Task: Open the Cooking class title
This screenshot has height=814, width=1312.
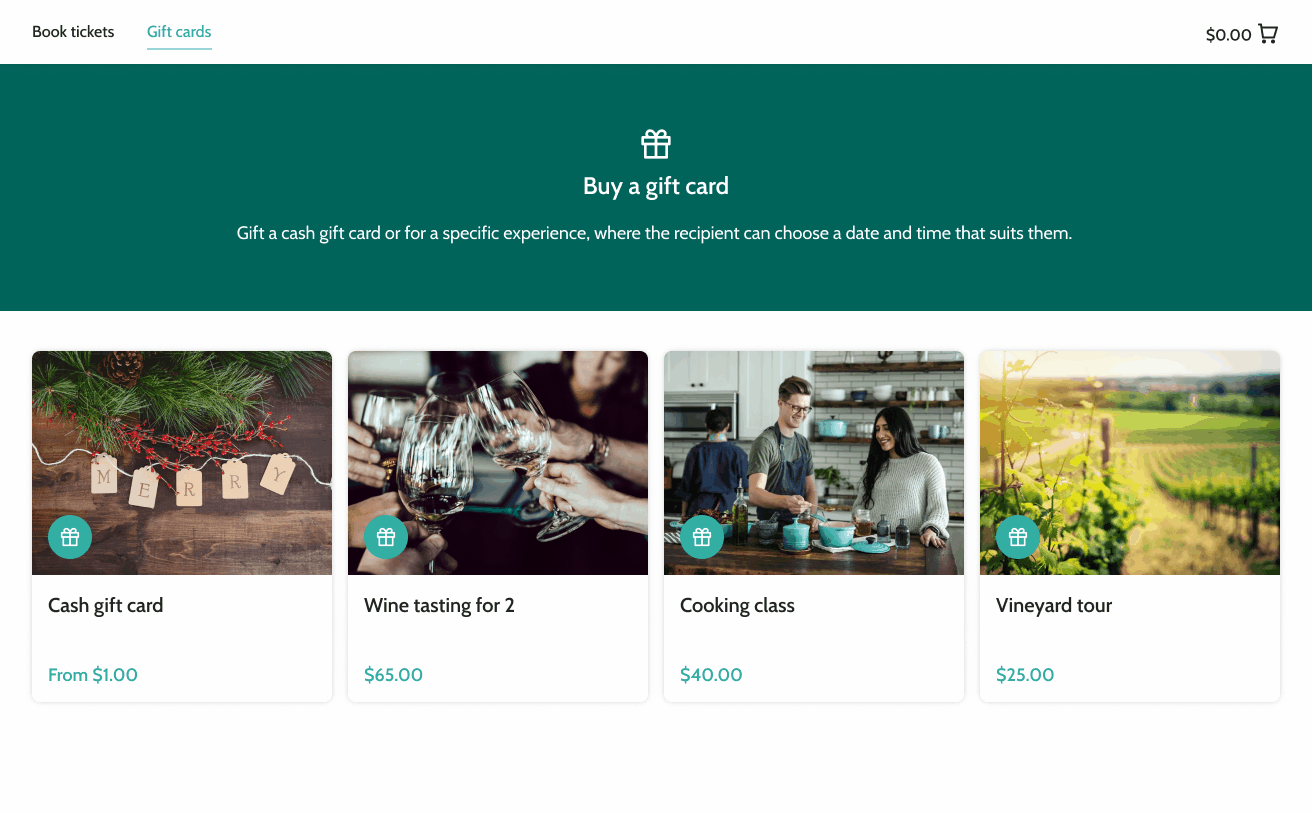Action: [x=737, y=605]
